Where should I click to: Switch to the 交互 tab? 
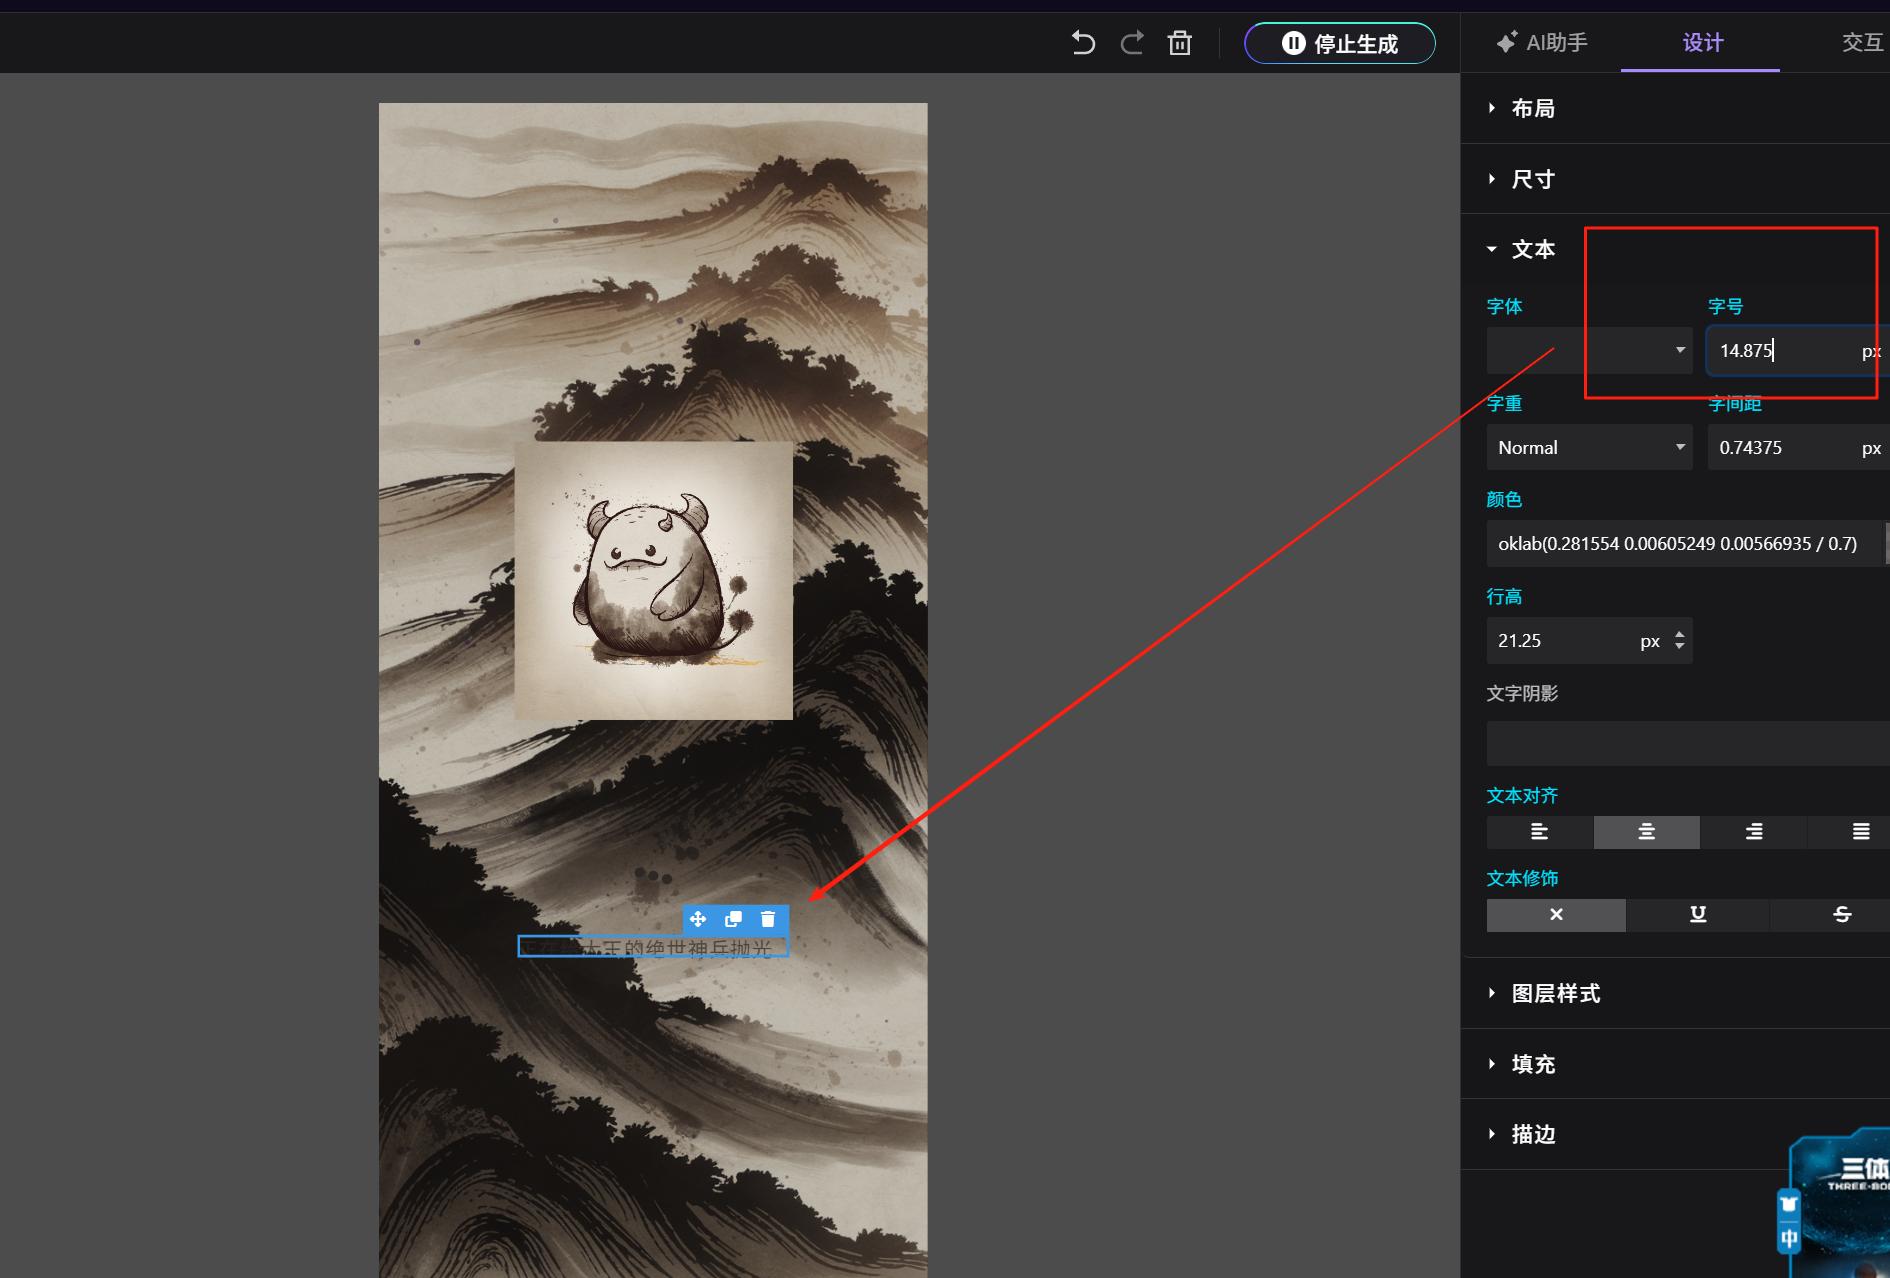tap(1862, 42)
